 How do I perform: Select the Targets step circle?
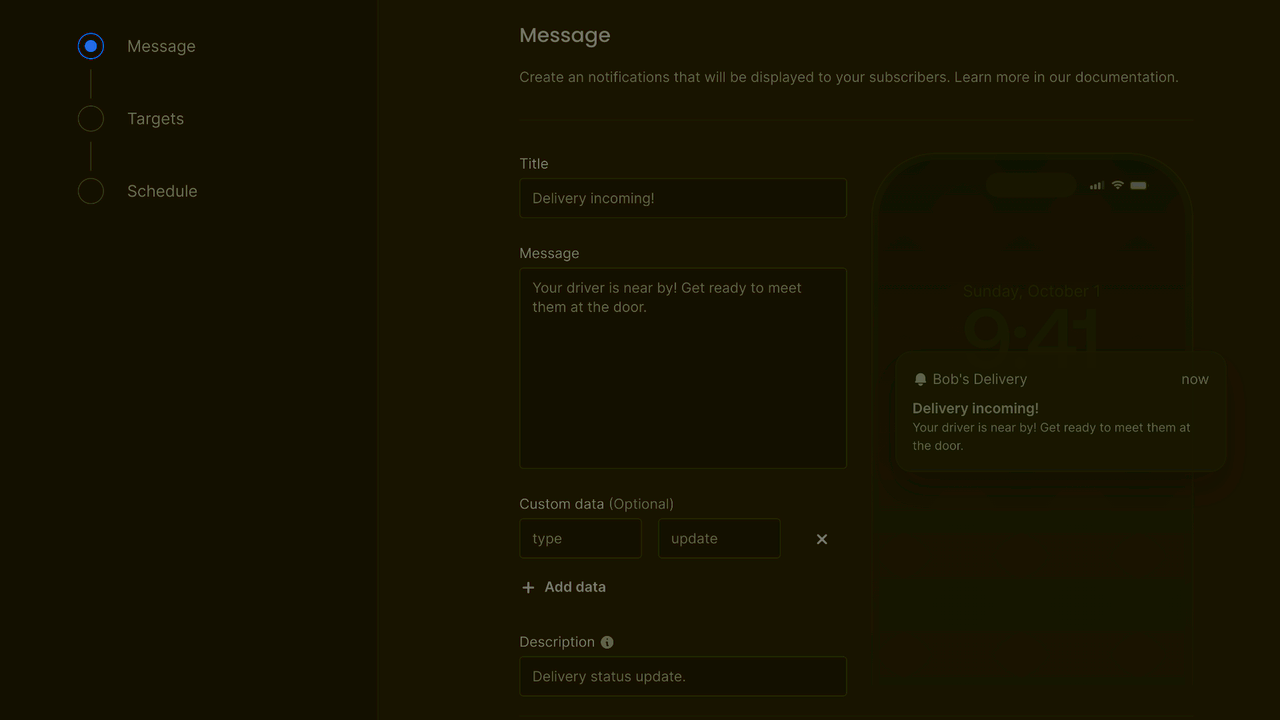pos(90,118)
